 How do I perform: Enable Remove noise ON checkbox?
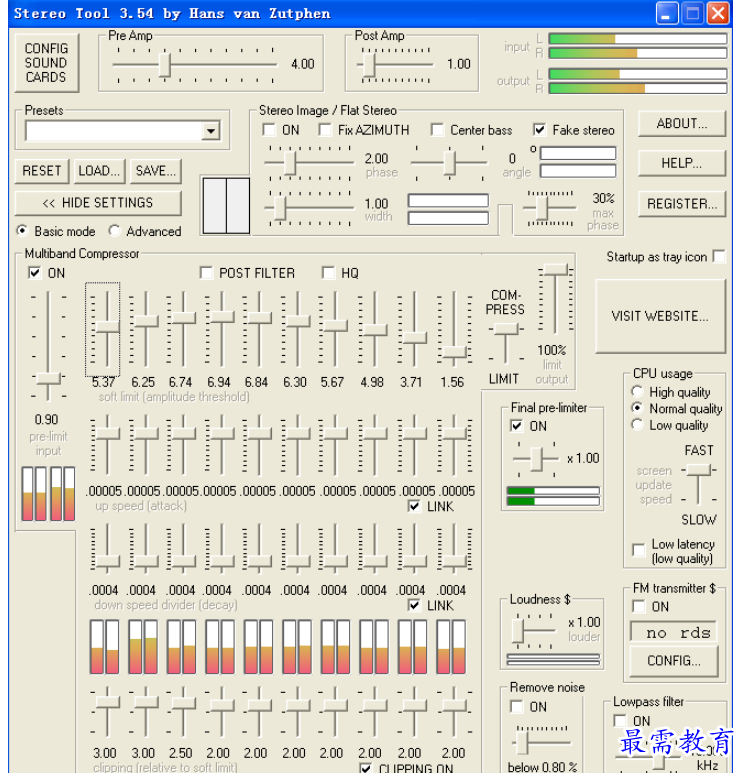click(516, 707)
